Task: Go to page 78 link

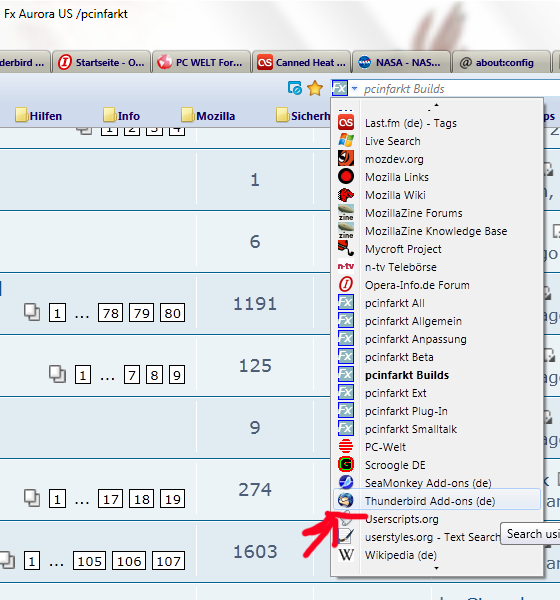Action: 111,313
